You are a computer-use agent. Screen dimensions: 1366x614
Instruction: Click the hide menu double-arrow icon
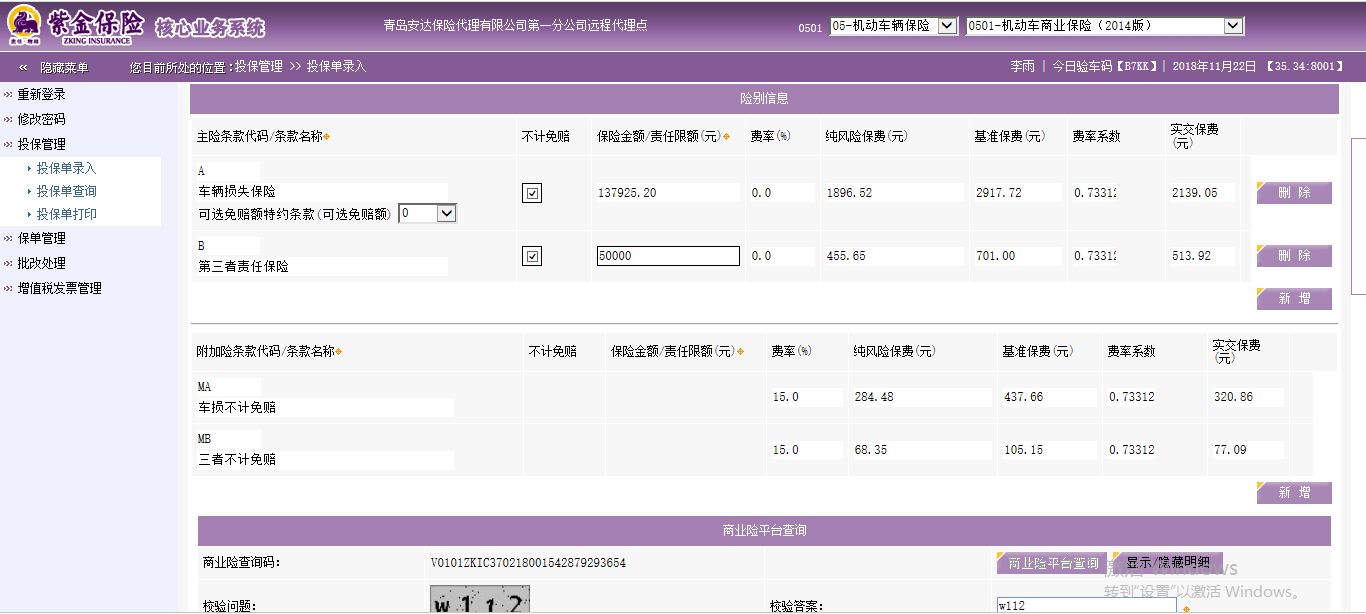23,67
